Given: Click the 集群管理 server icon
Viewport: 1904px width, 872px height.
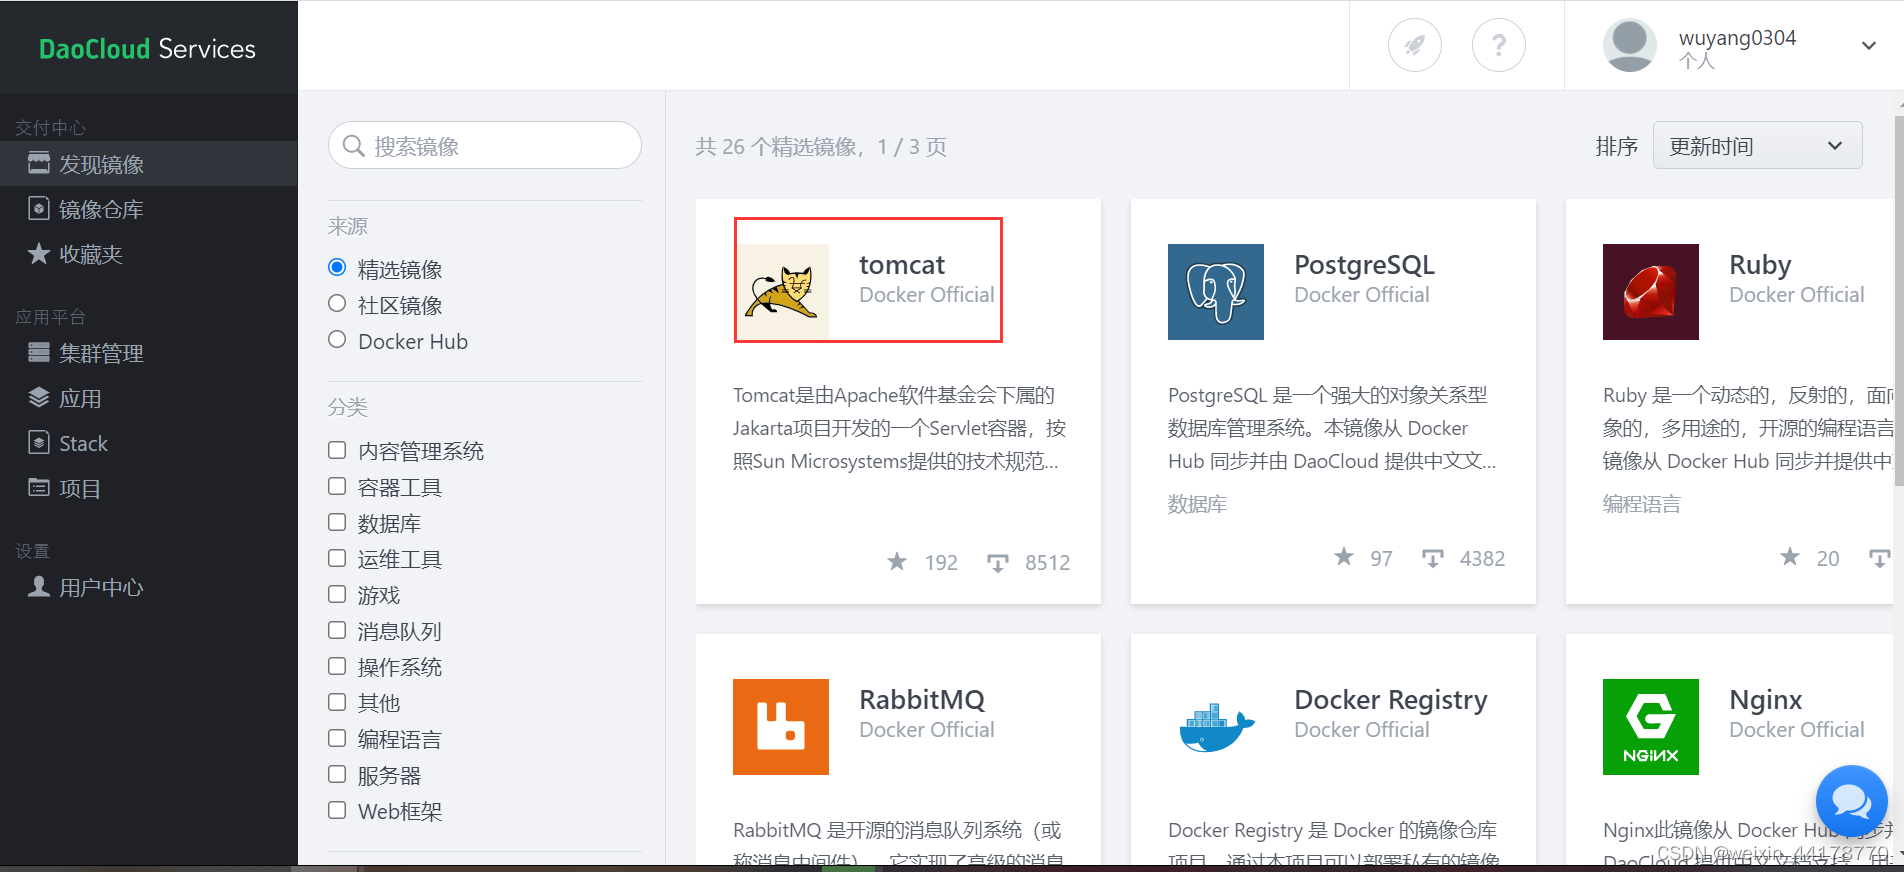Looking at the screenshot, I should pyautogui.click(x=39, y=352).
